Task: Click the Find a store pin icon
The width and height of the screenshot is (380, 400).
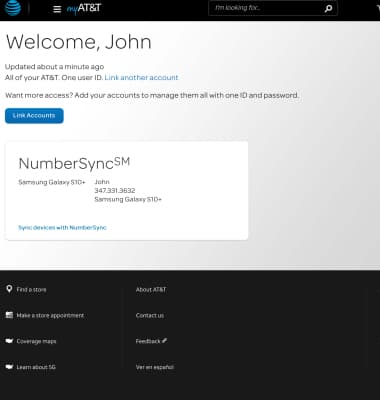Action: [9, 289]
